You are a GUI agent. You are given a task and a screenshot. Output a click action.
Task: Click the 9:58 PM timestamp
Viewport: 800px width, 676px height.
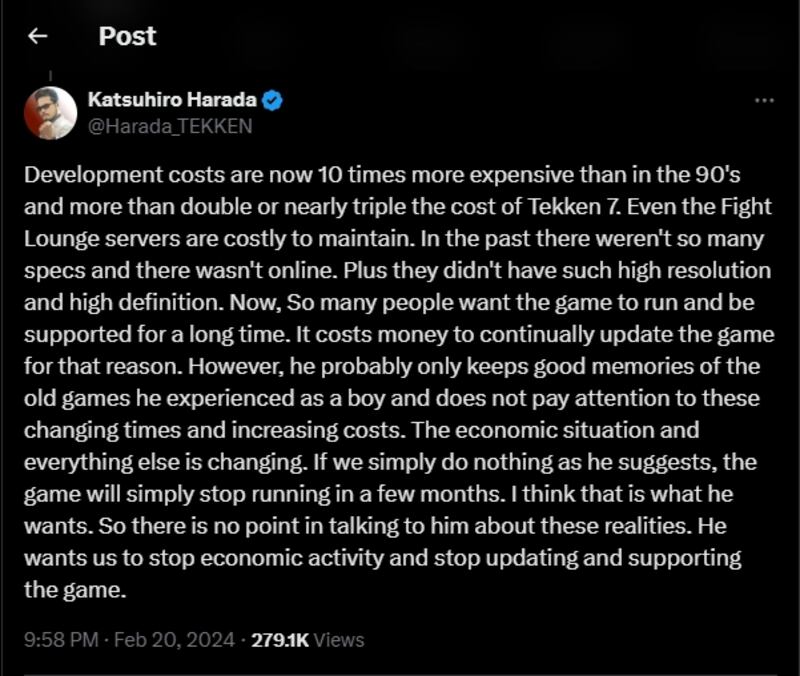pyautogui.click(x=61, y=640)
